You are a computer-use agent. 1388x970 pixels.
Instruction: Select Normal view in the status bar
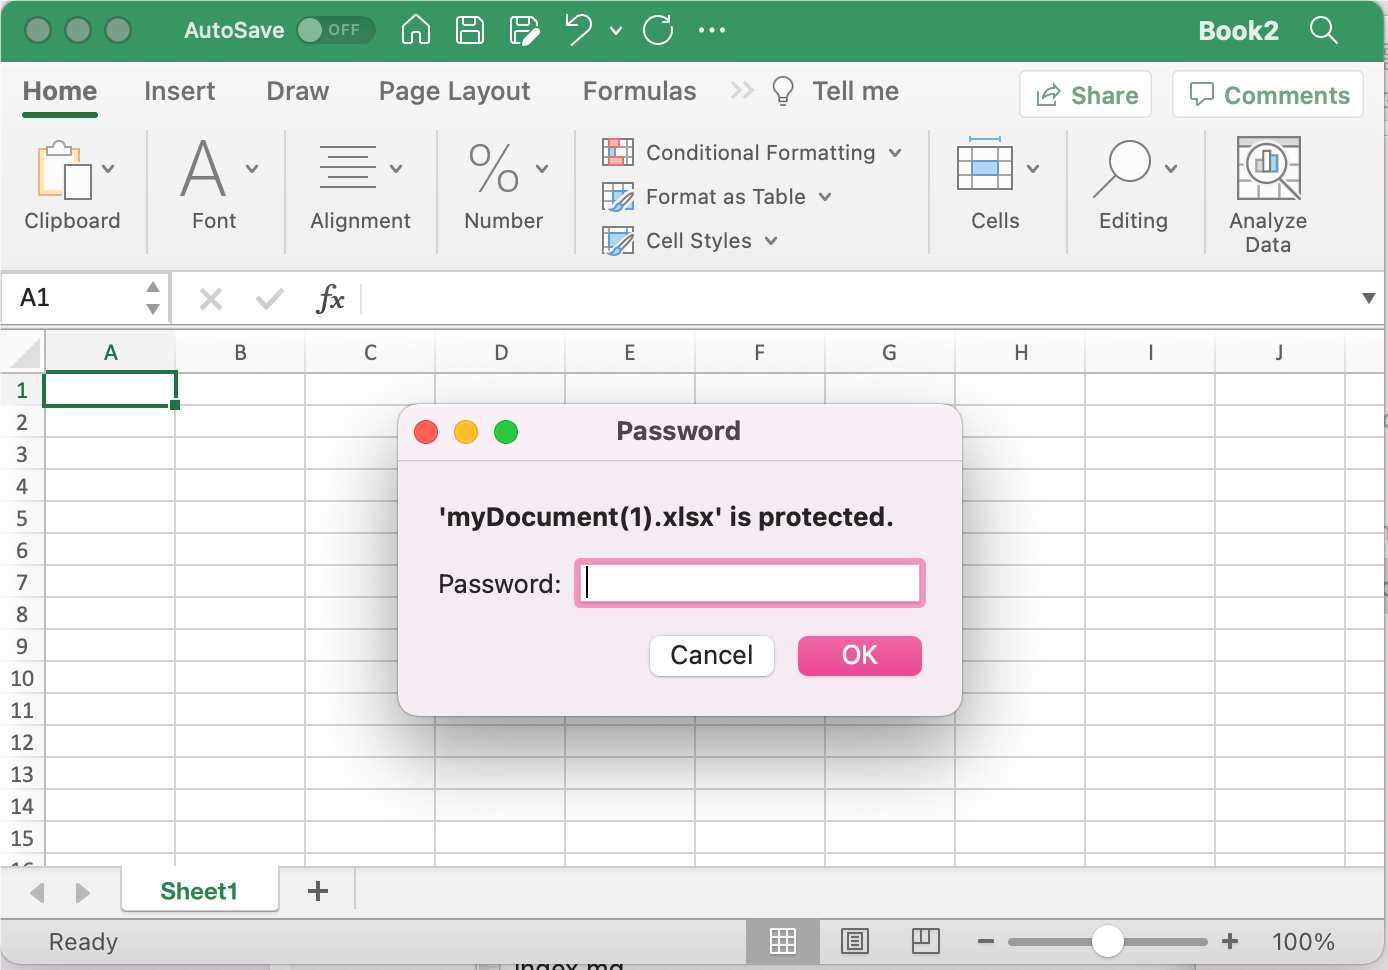[783, 941]
